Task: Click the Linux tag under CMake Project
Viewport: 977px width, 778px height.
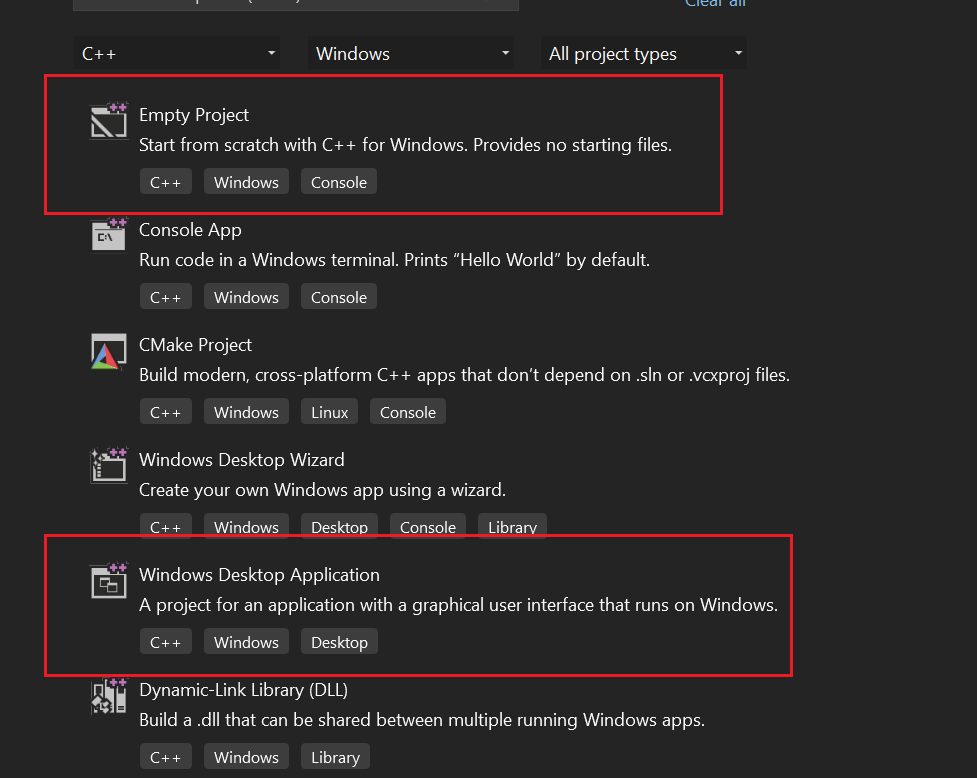Action: click(x=330, y=412)
